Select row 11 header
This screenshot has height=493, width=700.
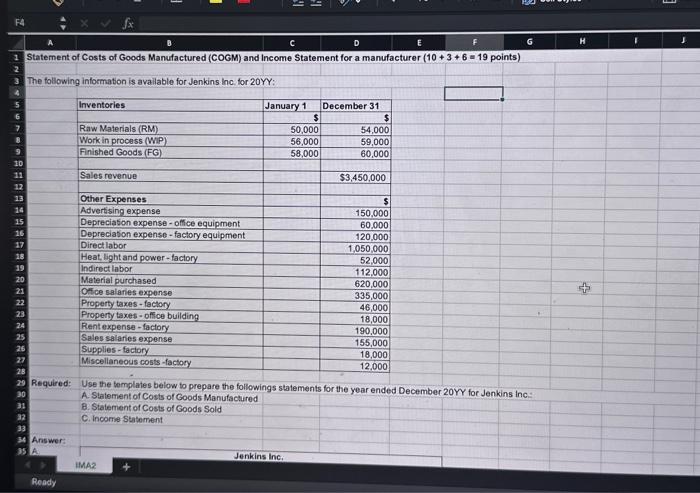click(x=18, y=175)
